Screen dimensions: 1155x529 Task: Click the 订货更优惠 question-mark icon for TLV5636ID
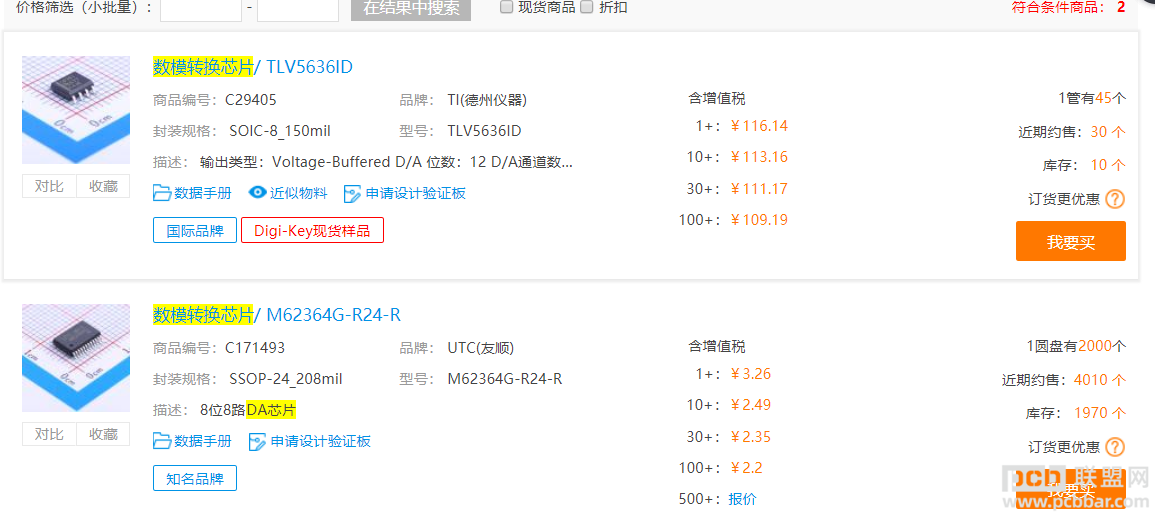pos(1116,199)
